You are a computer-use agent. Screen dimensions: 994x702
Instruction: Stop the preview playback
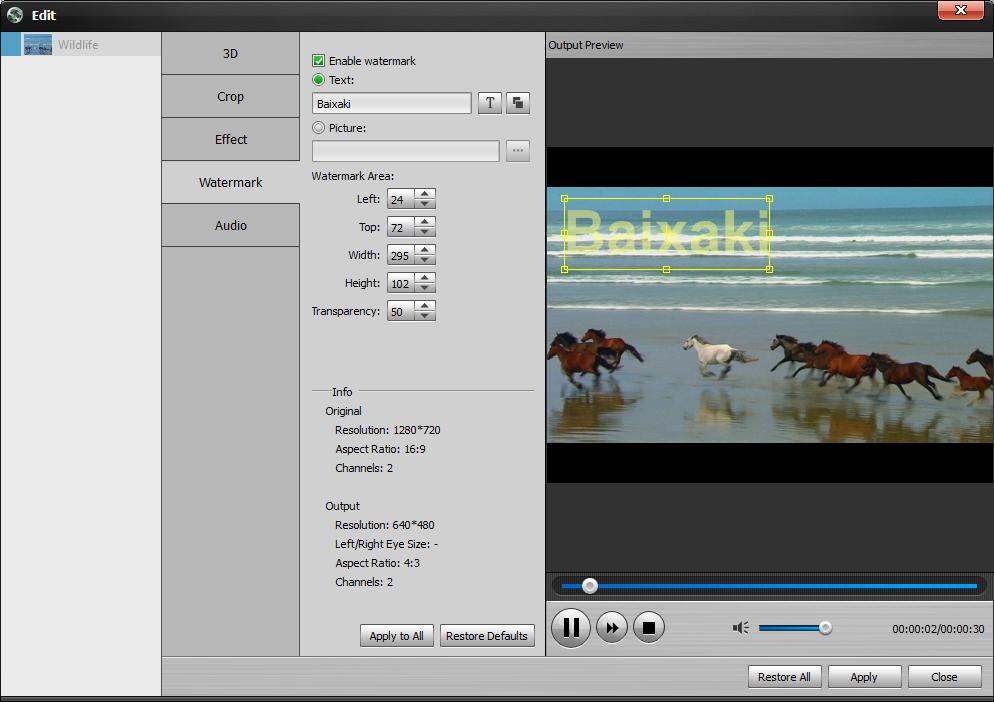pyautogui.click(x=650, y=627)
